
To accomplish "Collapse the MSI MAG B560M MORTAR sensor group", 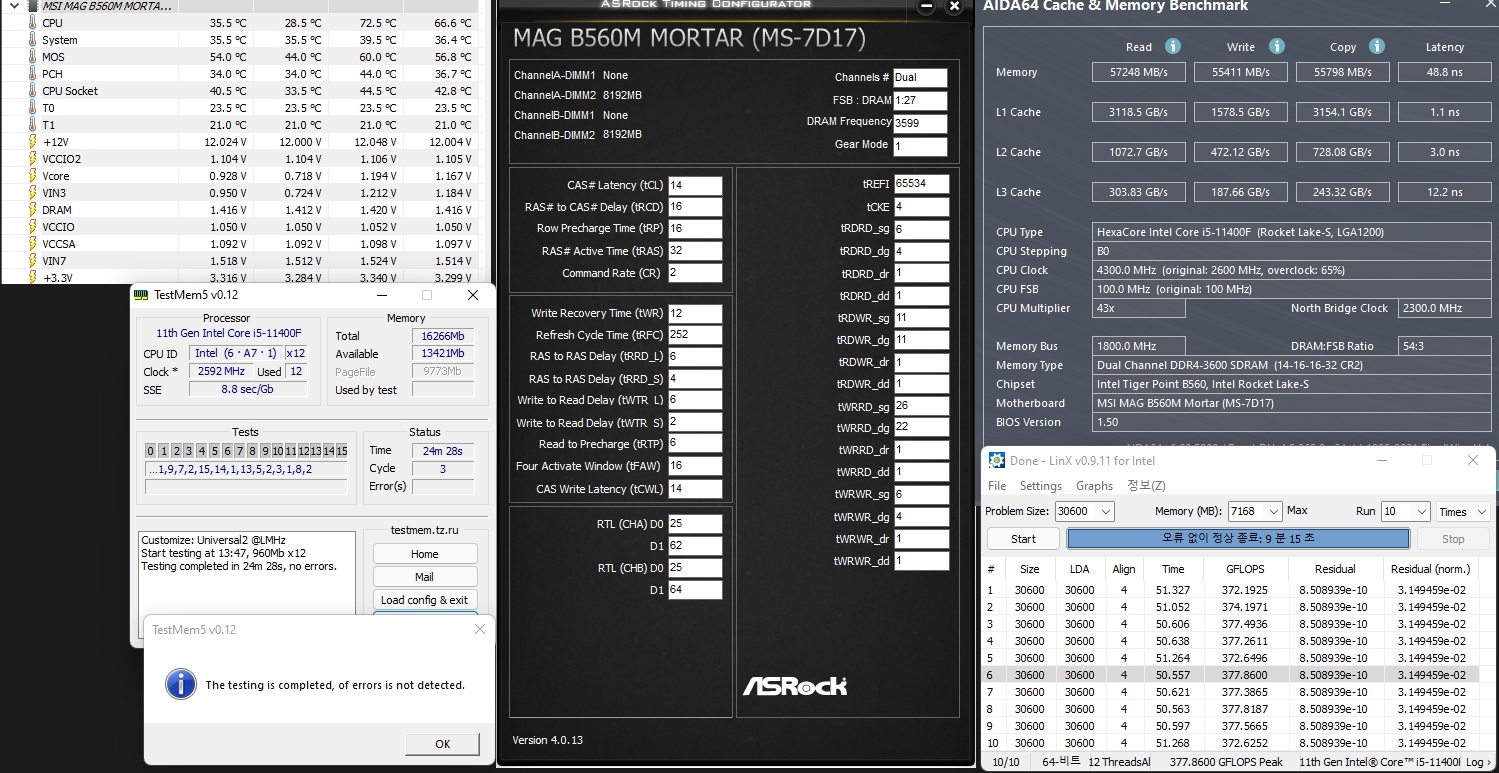I will click(x=13, y=6).
